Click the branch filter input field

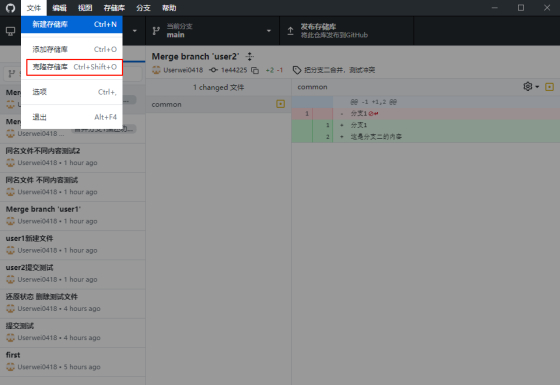point(72,74)
